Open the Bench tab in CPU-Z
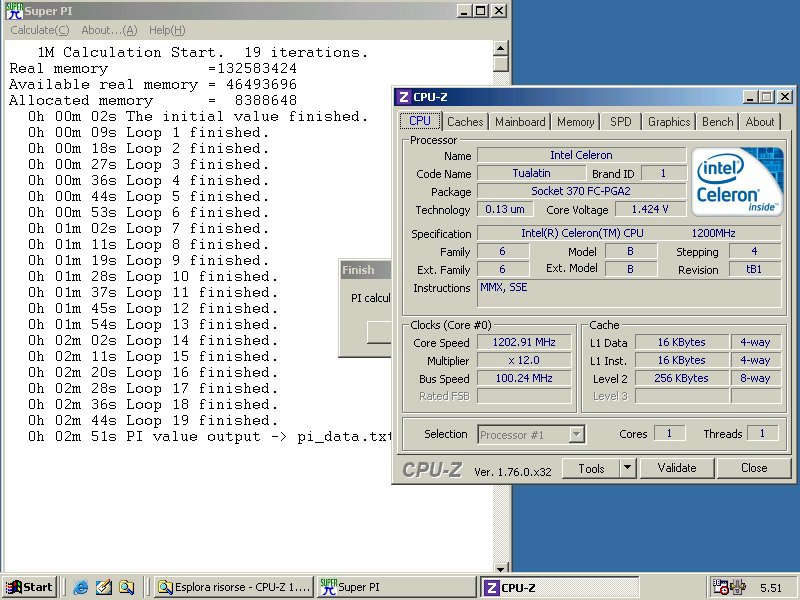The image size is (800, 600). point(717,122)
